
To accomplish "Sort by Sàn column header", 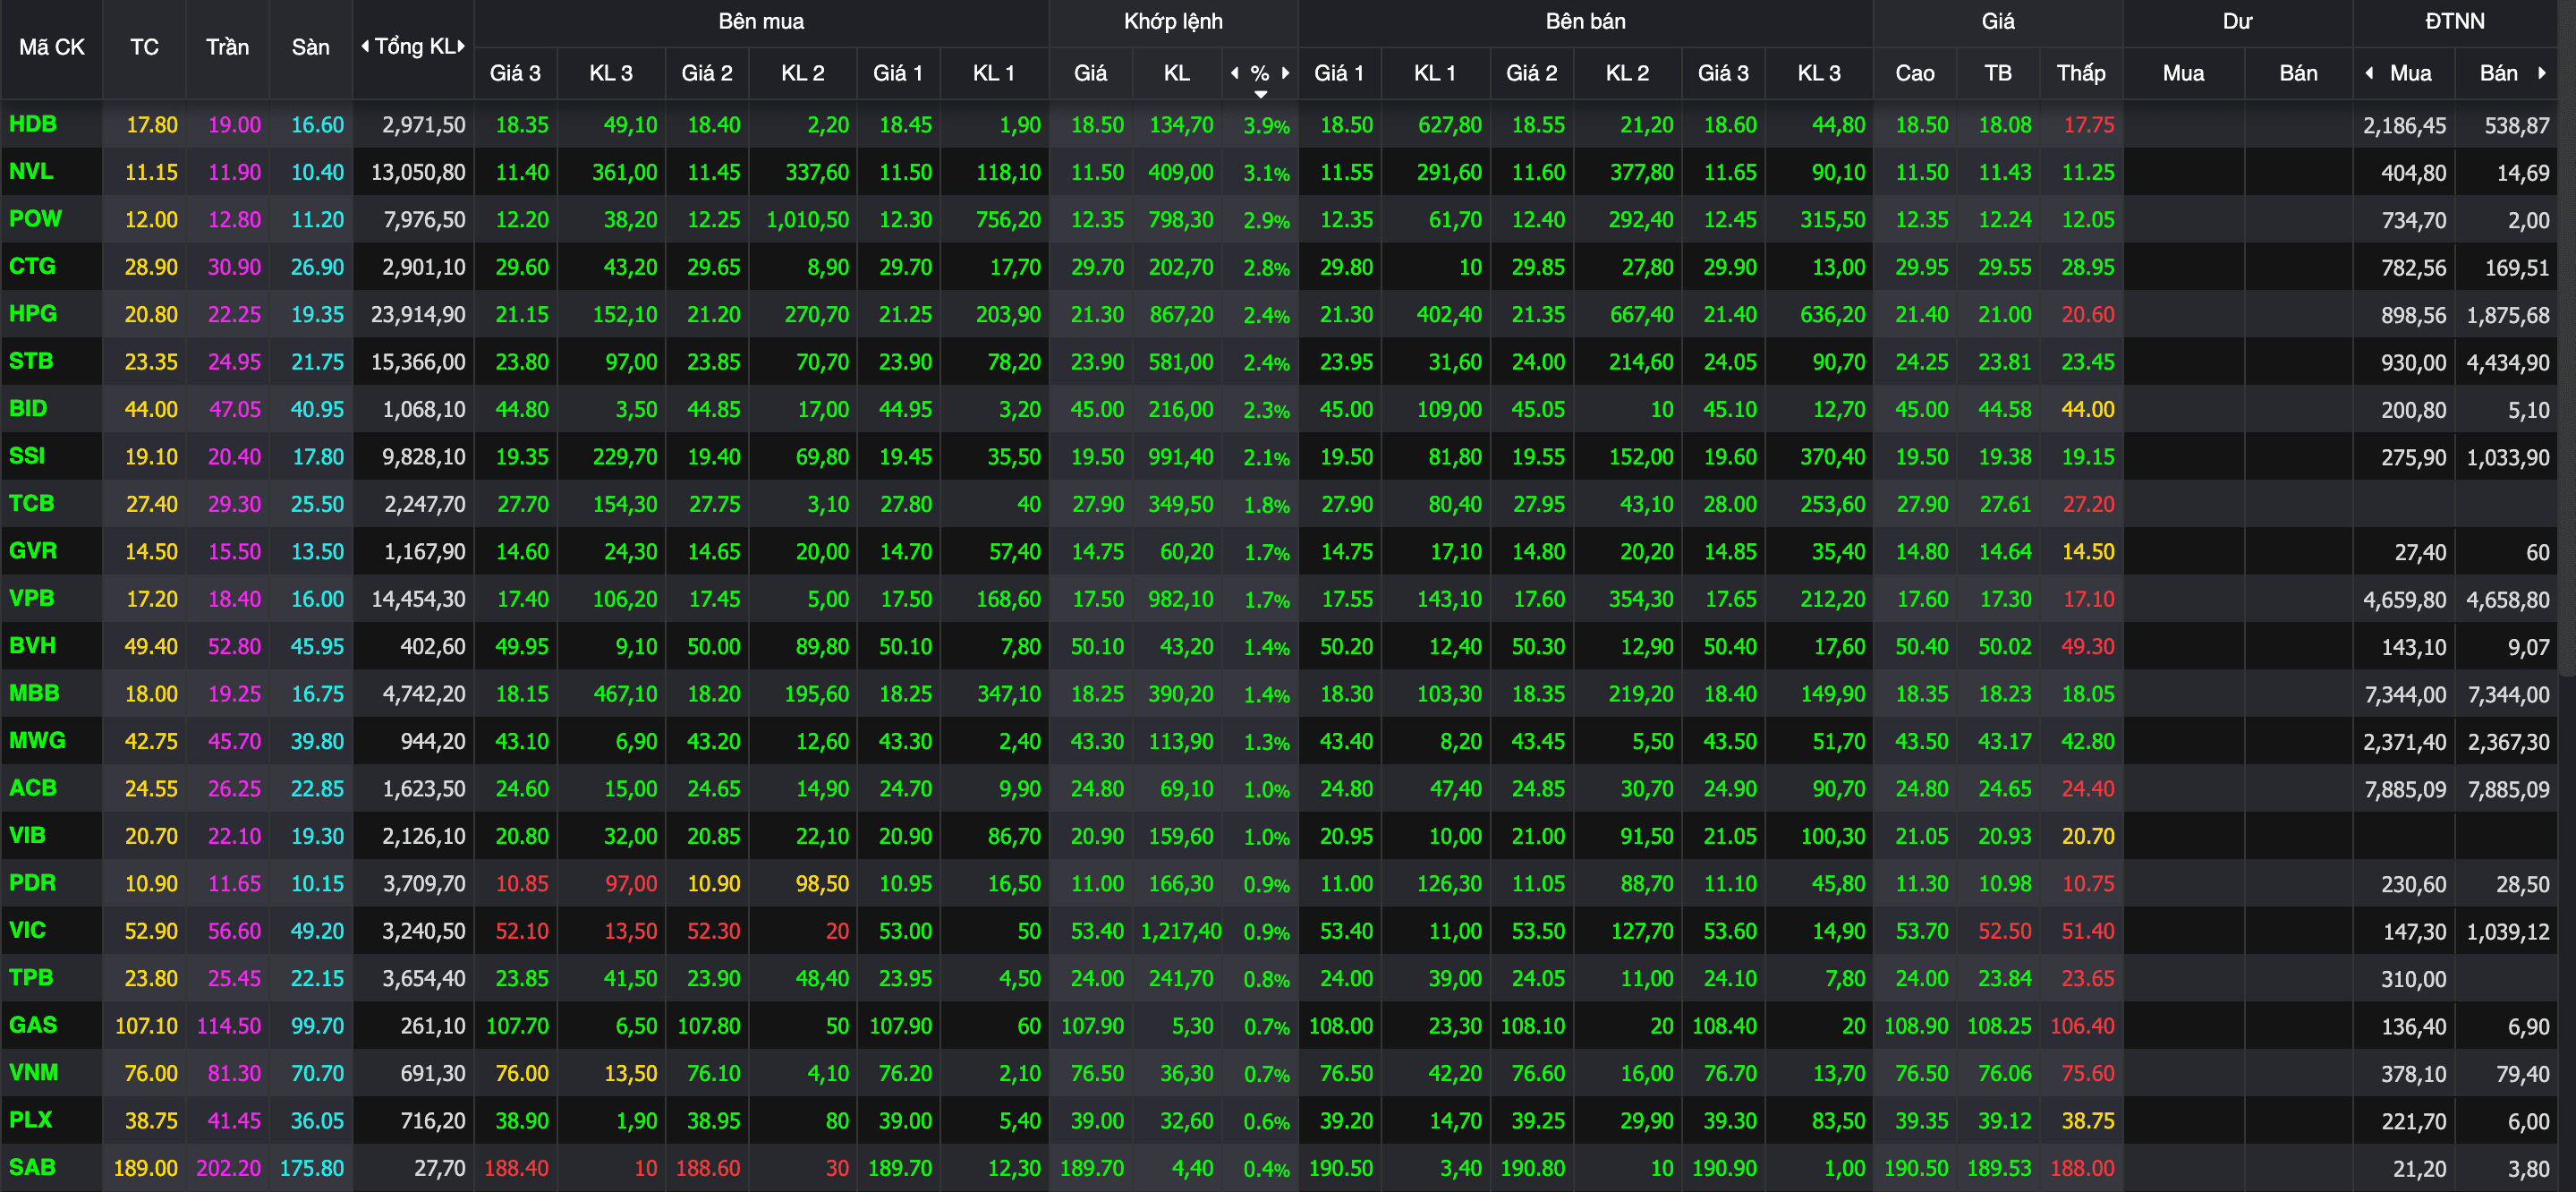I will [x=310, y=47].
